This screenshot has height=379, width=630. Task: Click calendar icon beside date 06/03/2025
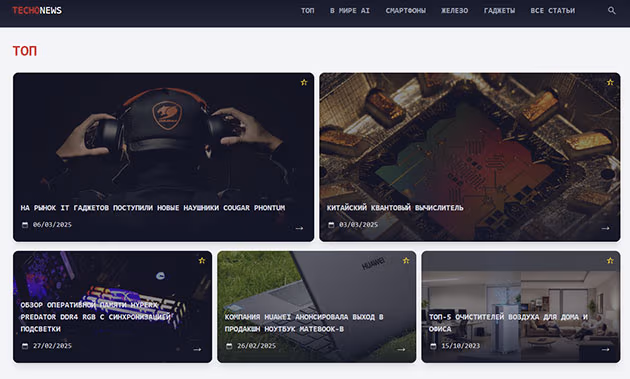[x=25, y=225]
